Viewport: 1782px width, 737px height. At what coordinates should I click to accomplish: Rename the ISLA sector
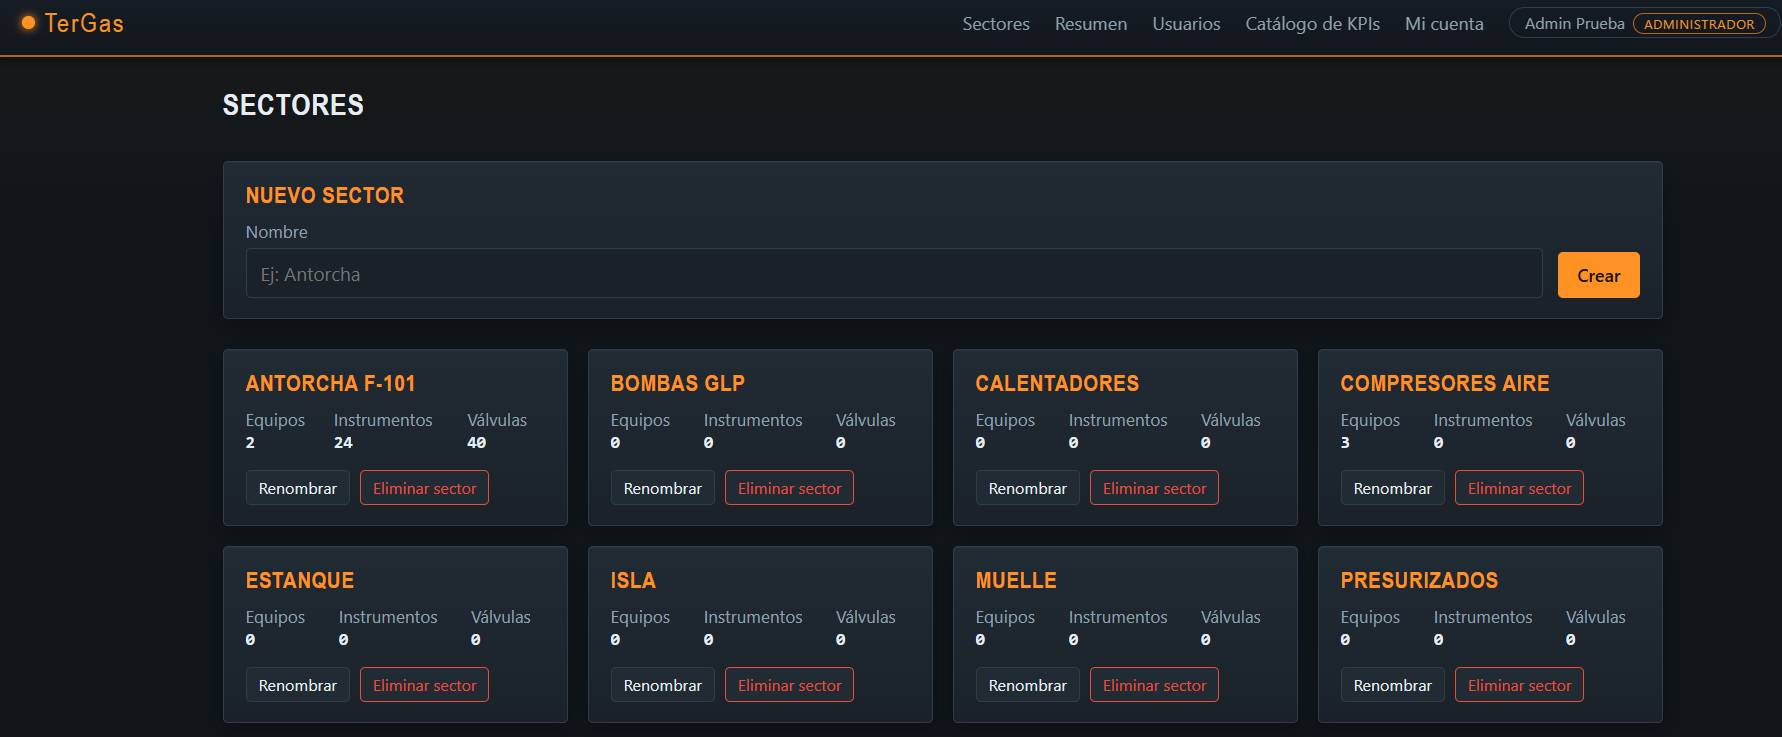pyautogui.click(x=663, y=685)
